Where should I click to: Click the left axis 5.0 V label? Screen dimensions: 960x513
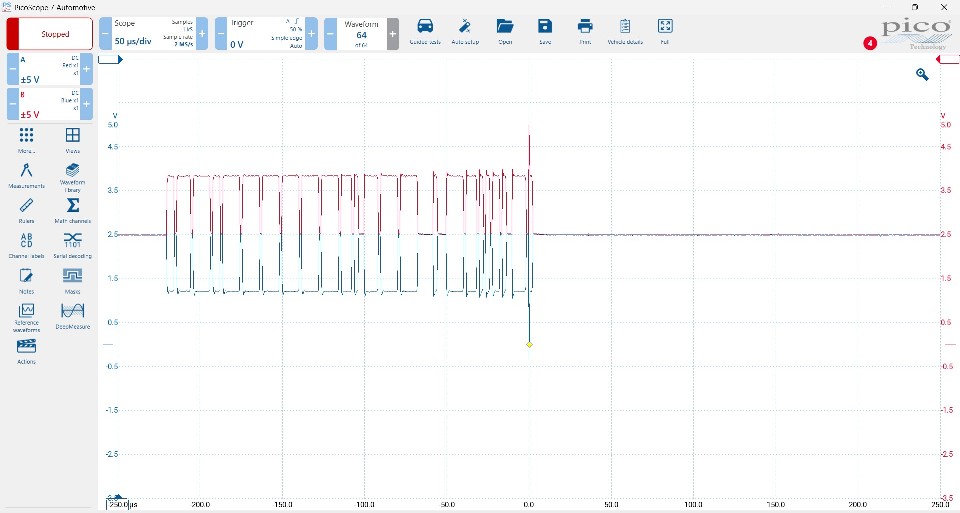[113, 125]
